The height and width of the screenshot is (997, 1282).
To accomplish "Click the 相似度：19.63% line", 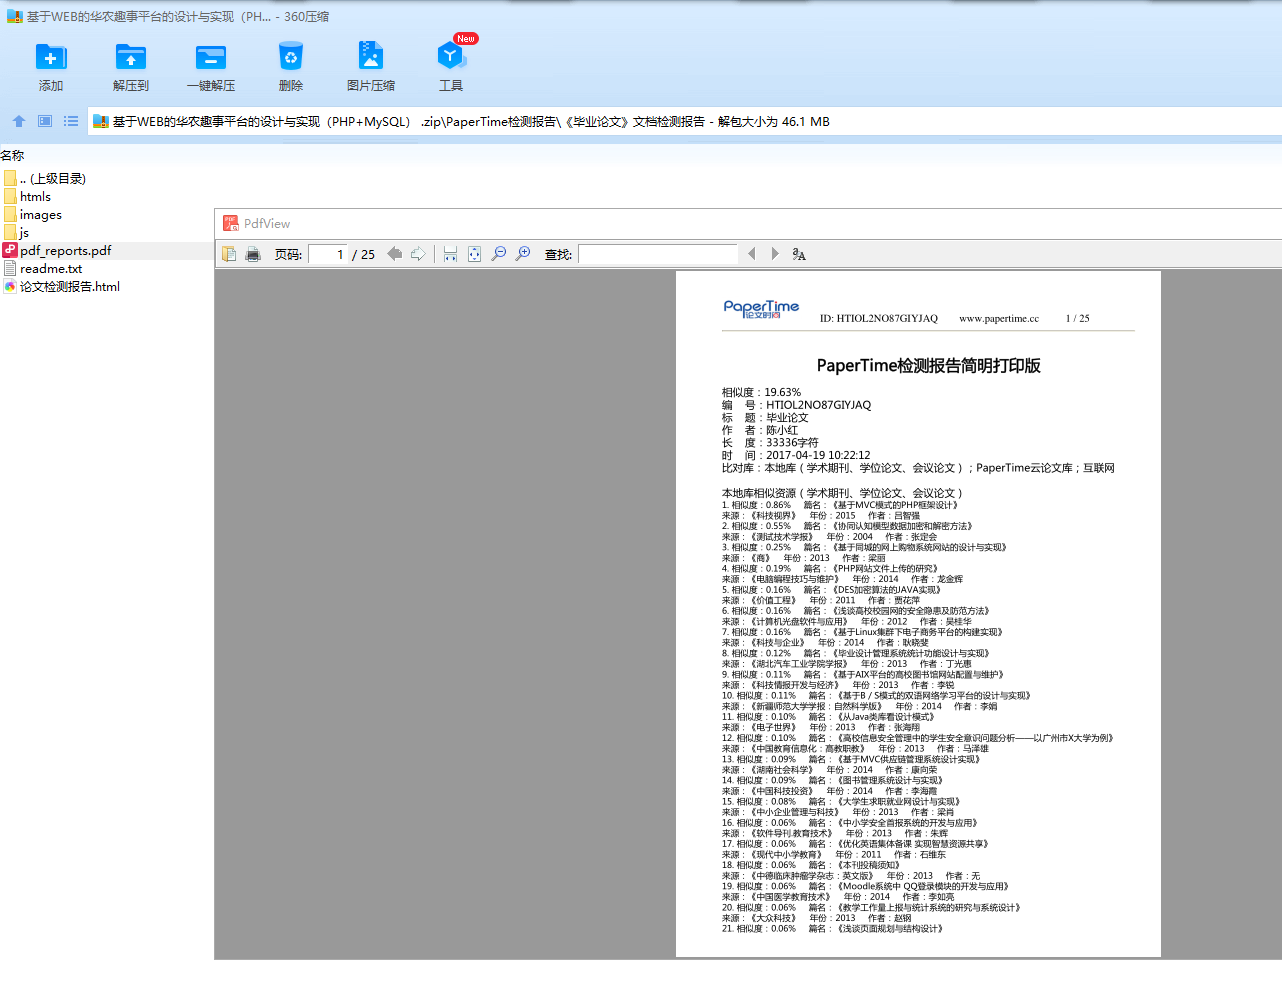I will click(762, 393).
